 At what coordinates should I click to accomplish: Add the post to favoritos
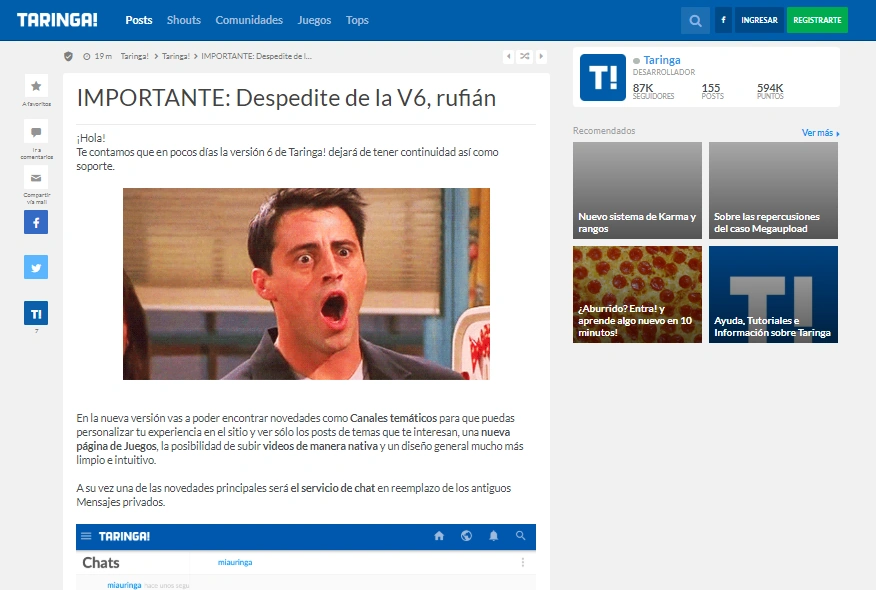point(36,86)
